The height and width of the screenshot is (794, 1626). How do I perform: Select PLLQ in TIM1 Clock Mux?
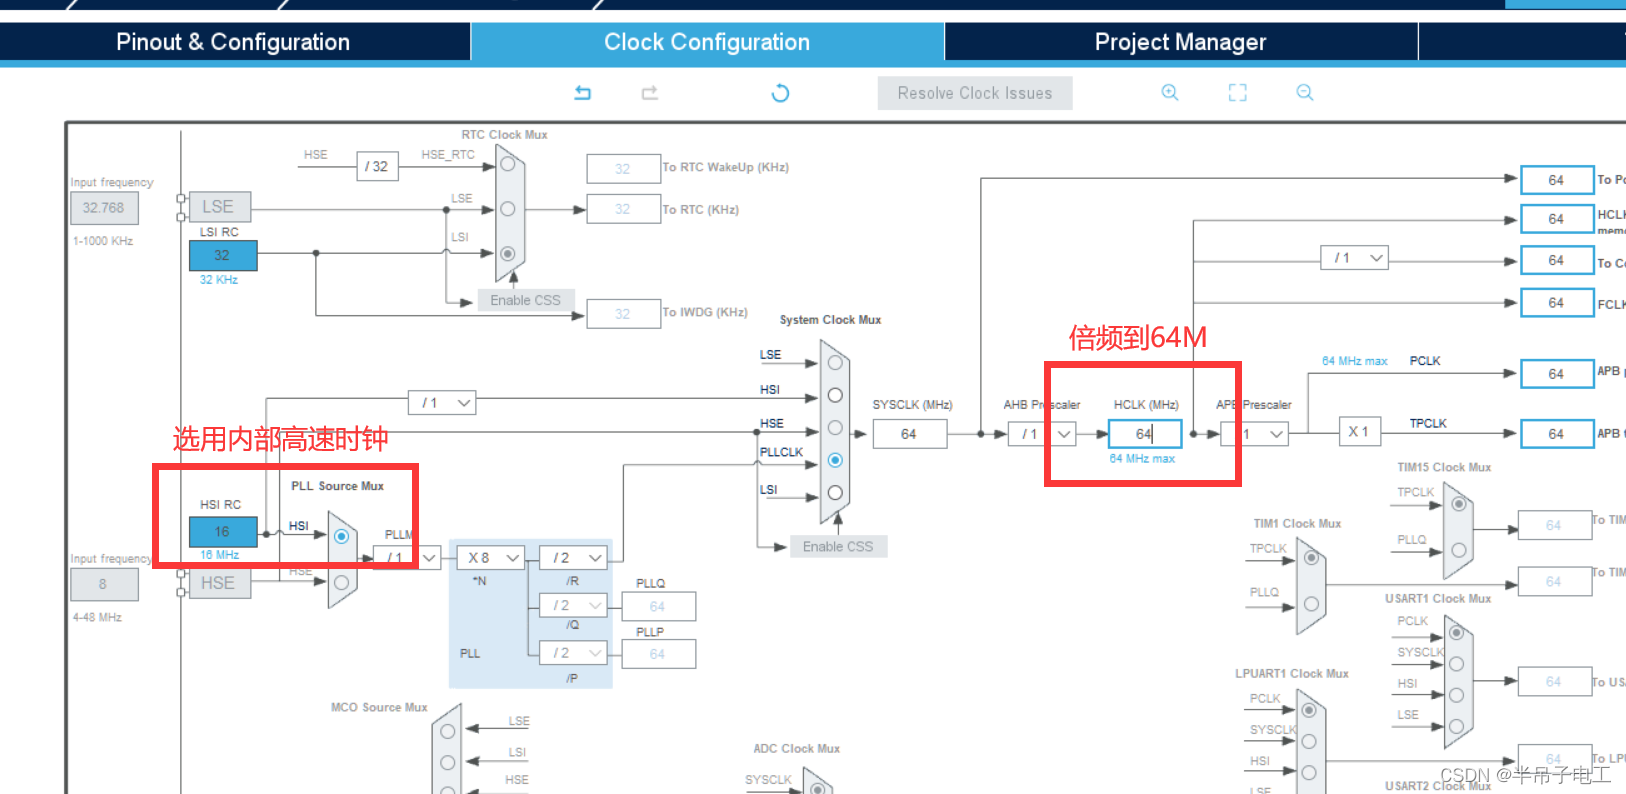(x=1311, y=604)
